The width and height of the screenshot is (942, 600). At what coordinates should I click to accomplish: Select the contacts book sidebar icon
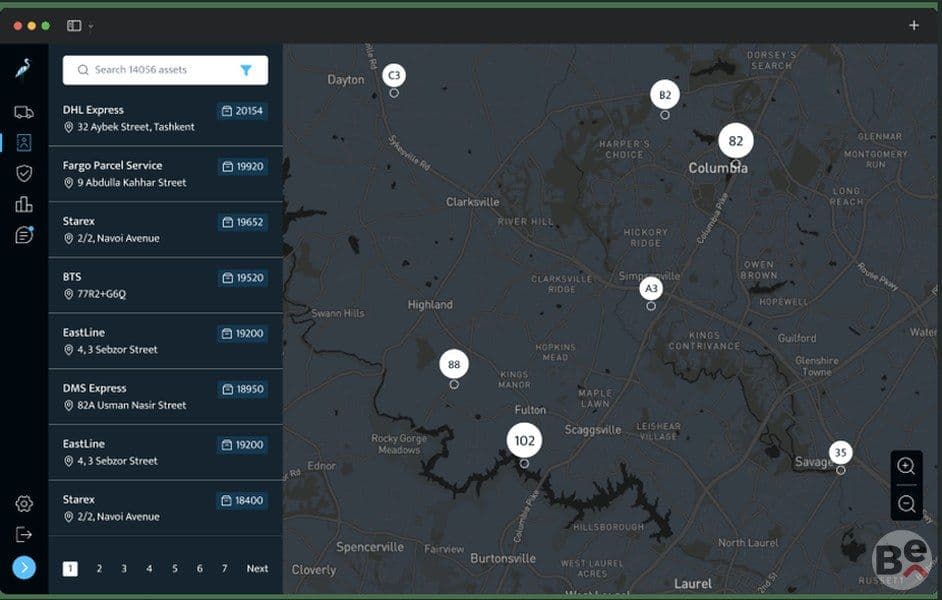pyautogui.click(x=24, y=143)
